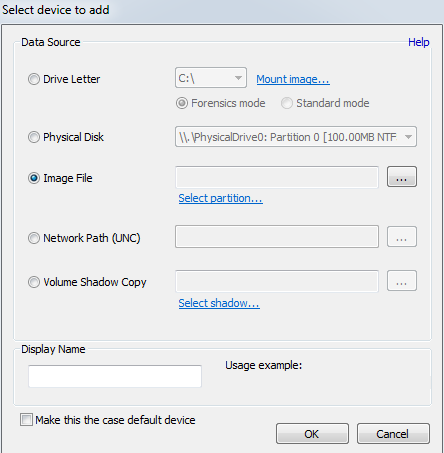Image resolution: width=444 pixels, height=453 pixels.
Task: Click the Network Path browse ellipsis button
Action: click(402, 237)
